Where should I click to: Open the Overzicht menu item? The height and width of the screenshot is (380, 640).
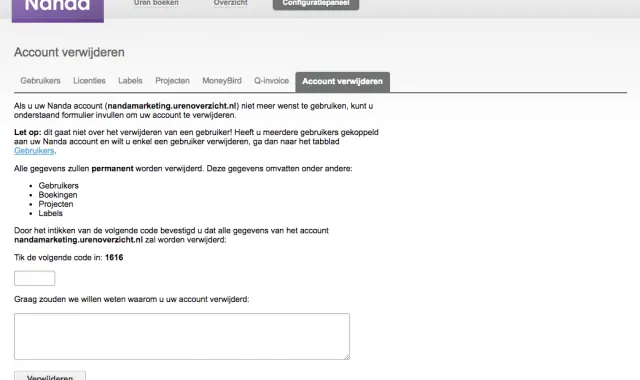[230, 3]
